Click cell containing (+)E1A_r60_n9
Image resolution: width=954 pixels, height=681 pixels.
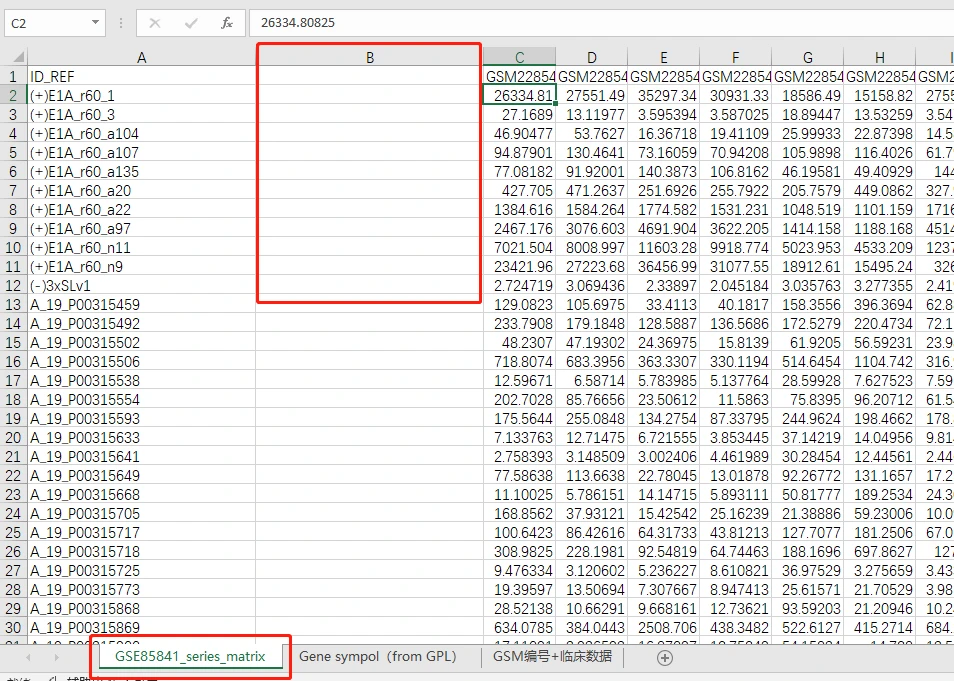coord(141,267)
